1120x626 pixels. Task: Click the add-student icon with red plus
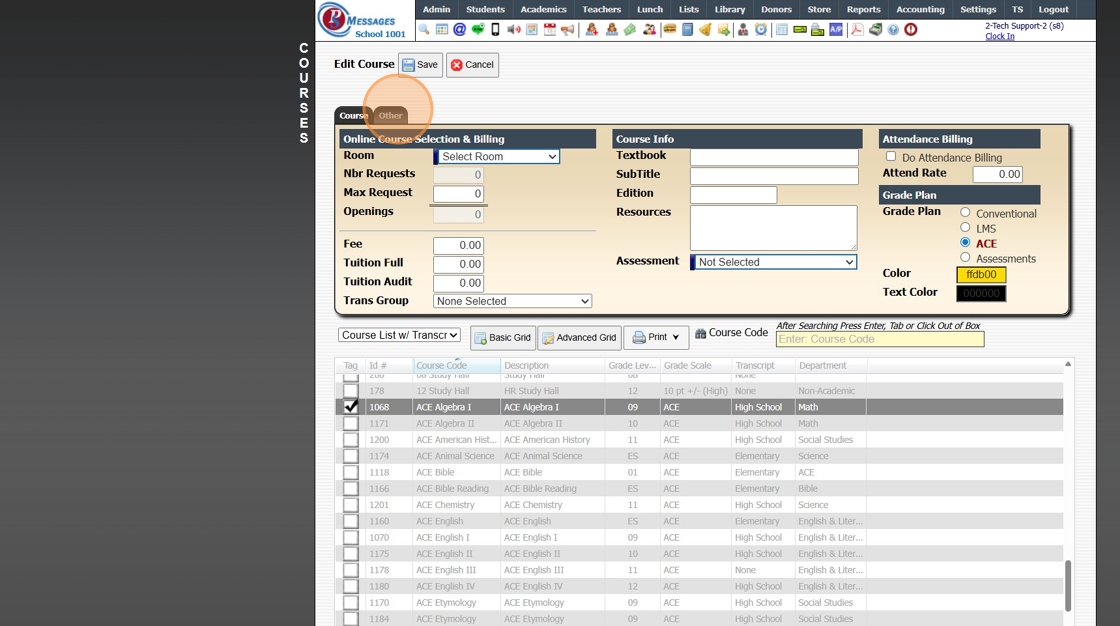591,29
